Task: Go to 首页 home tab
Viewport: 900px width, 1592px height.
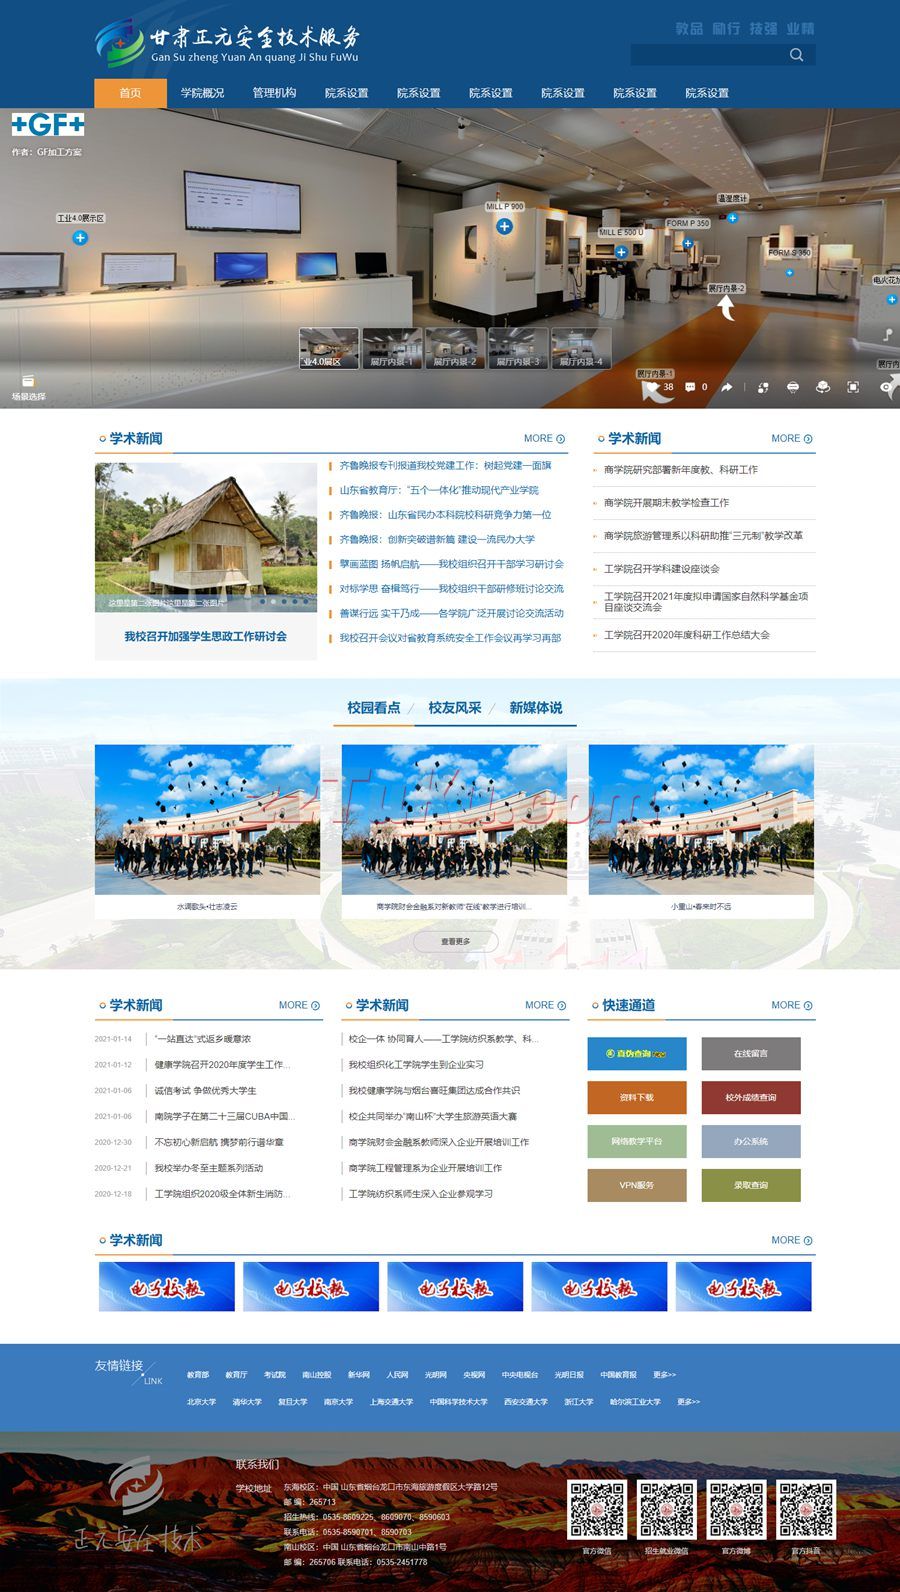Action: [x=130, y=93]
